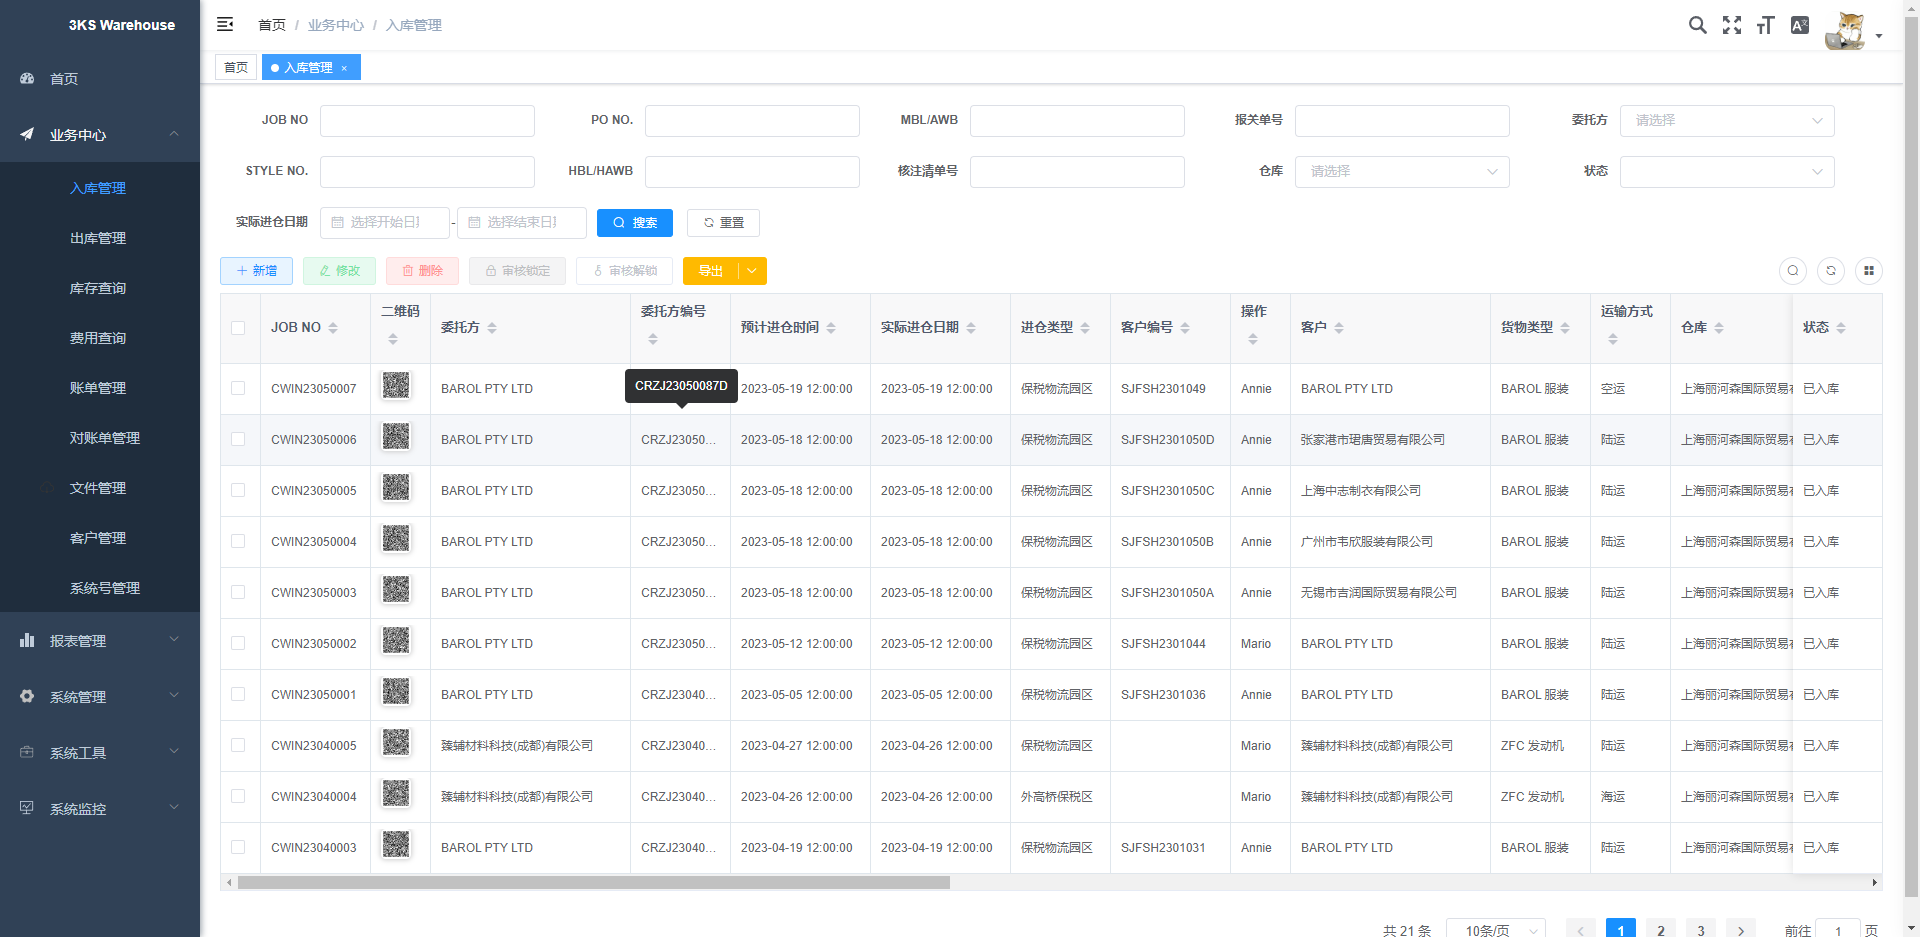Open 导出 button dropdown arrow
This screenshot has width=1920, height=937.
click(752, 271)
